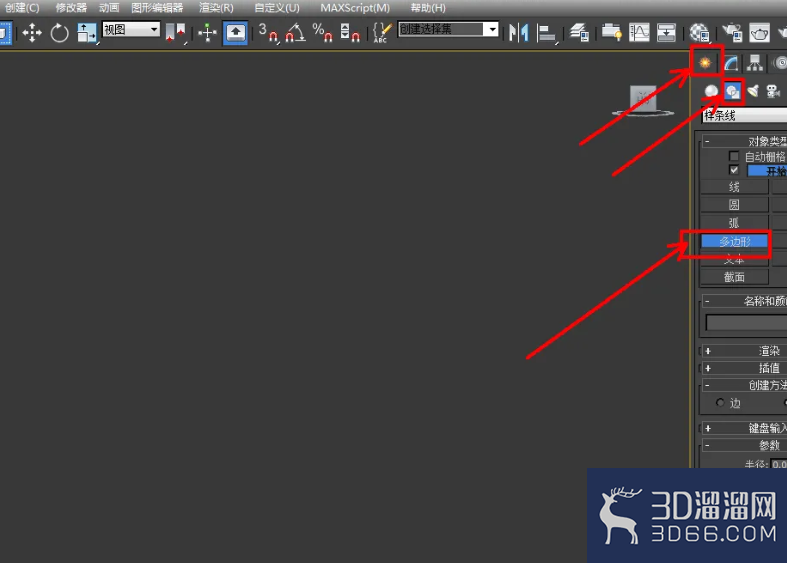Open the 动画 menu
Screen dimensions: 787x563
coord(109,8)
